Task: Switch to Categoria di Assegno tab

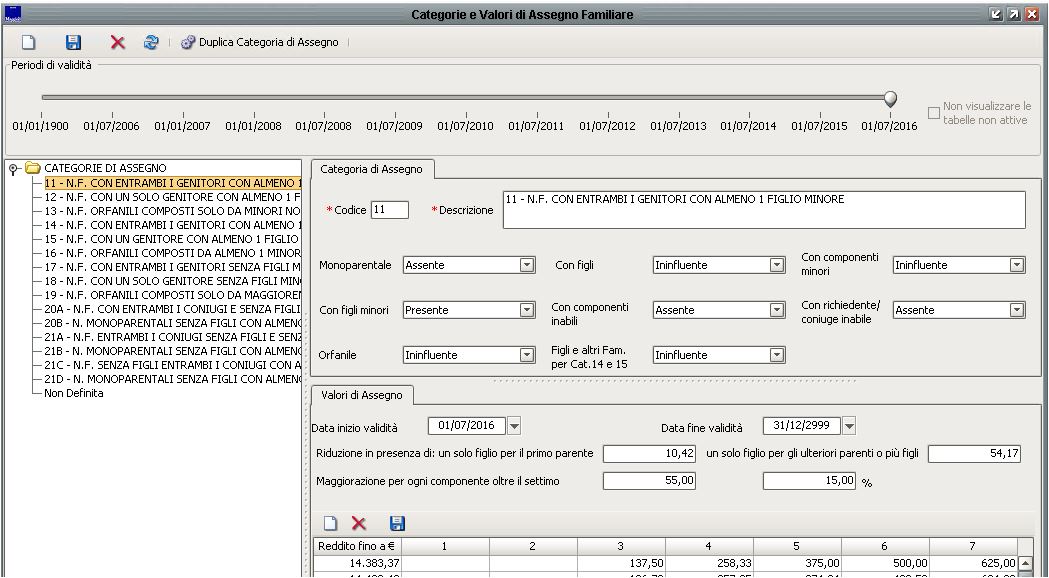Action: (x=371, y=169)
